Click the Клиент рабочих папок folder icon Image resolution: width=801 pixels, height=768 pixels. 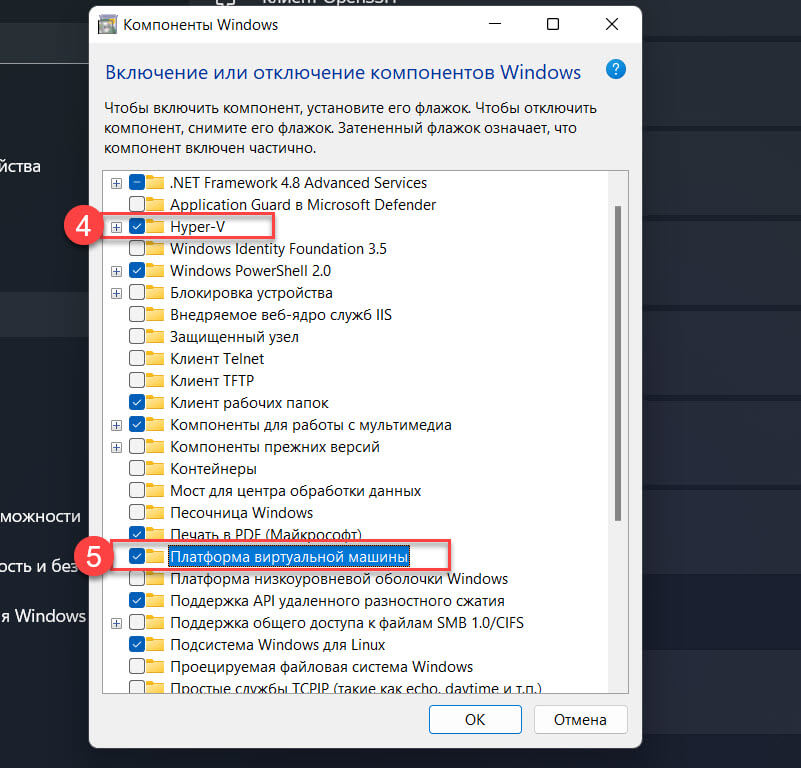tap(155, 402)
